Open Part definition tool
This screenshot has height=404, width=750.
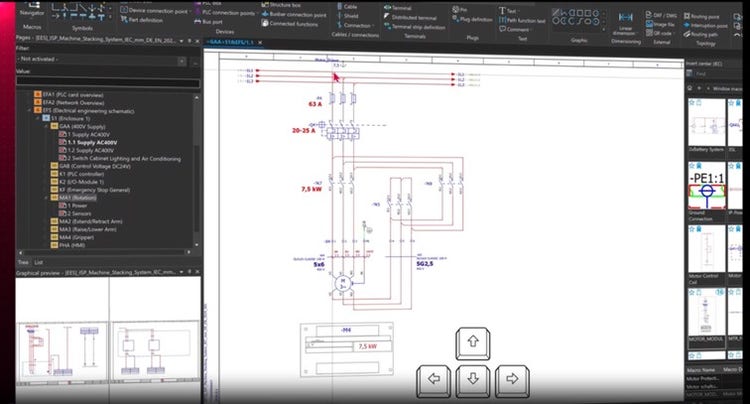point(142,20)
